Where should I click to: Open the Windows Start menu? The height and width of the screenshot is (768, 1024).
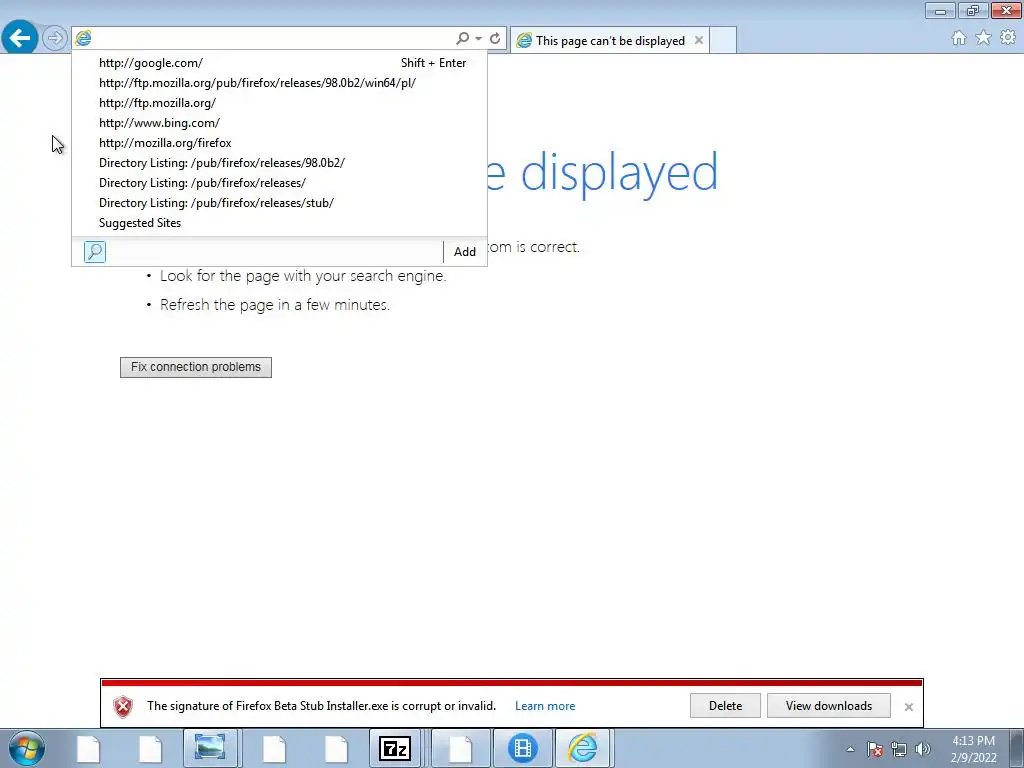click(x=27, y=748)
